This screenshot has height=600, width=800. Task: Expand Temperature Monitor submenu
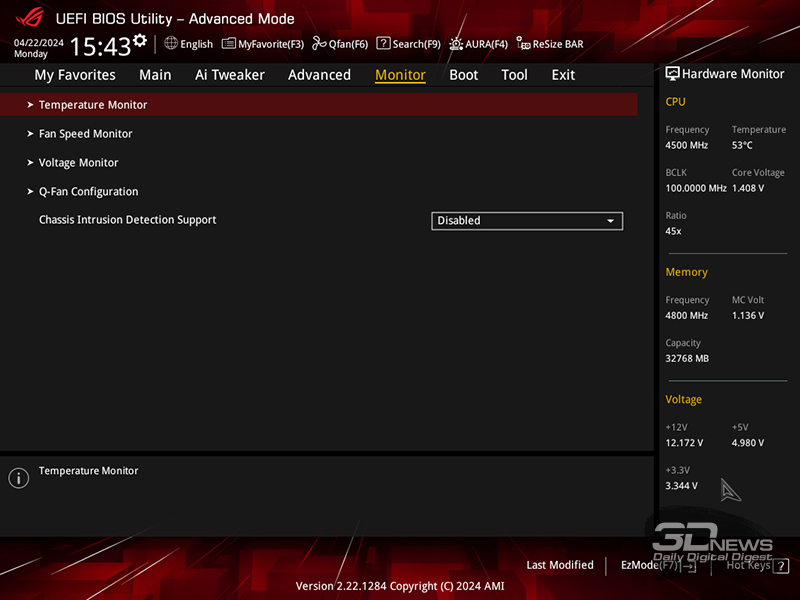point(318,105)
